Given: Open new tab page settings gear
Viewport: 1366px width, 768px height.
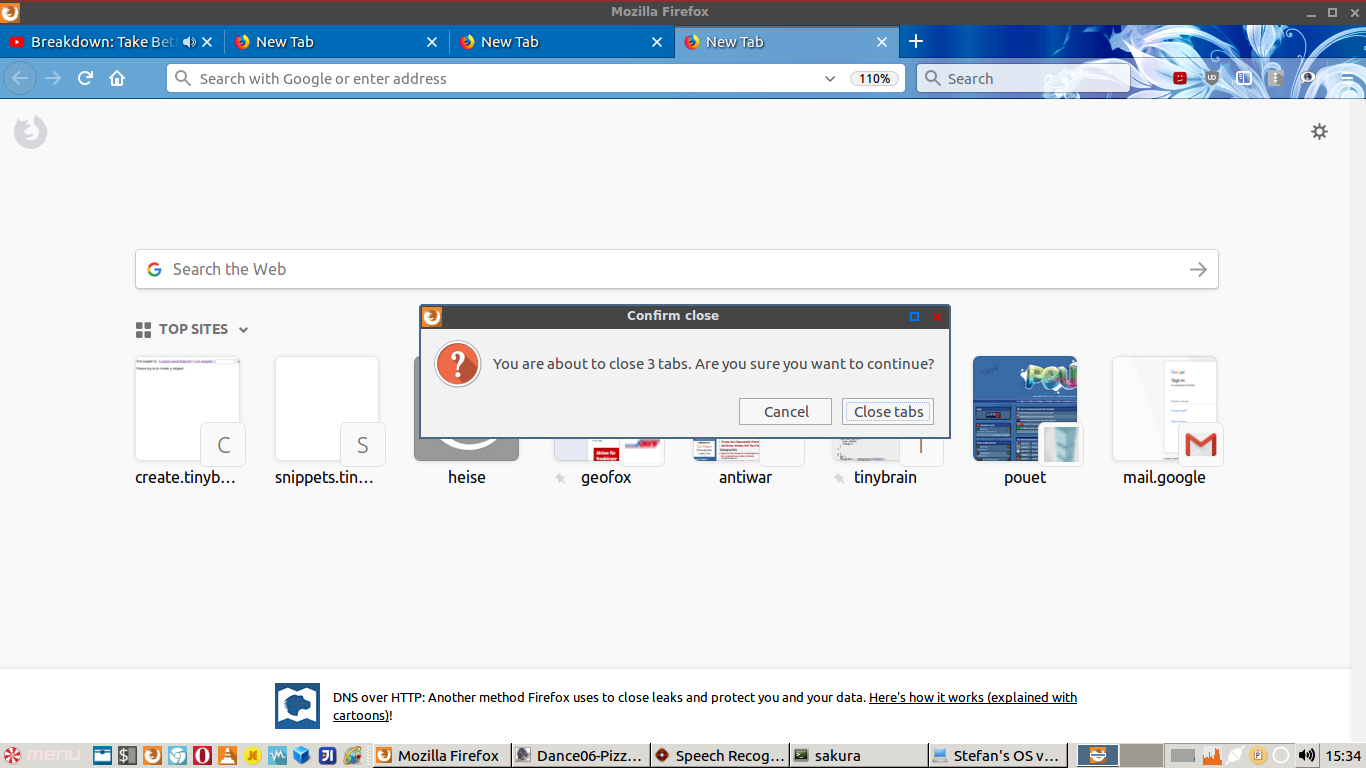Looking at the screenshot, I should [1319, 131].
